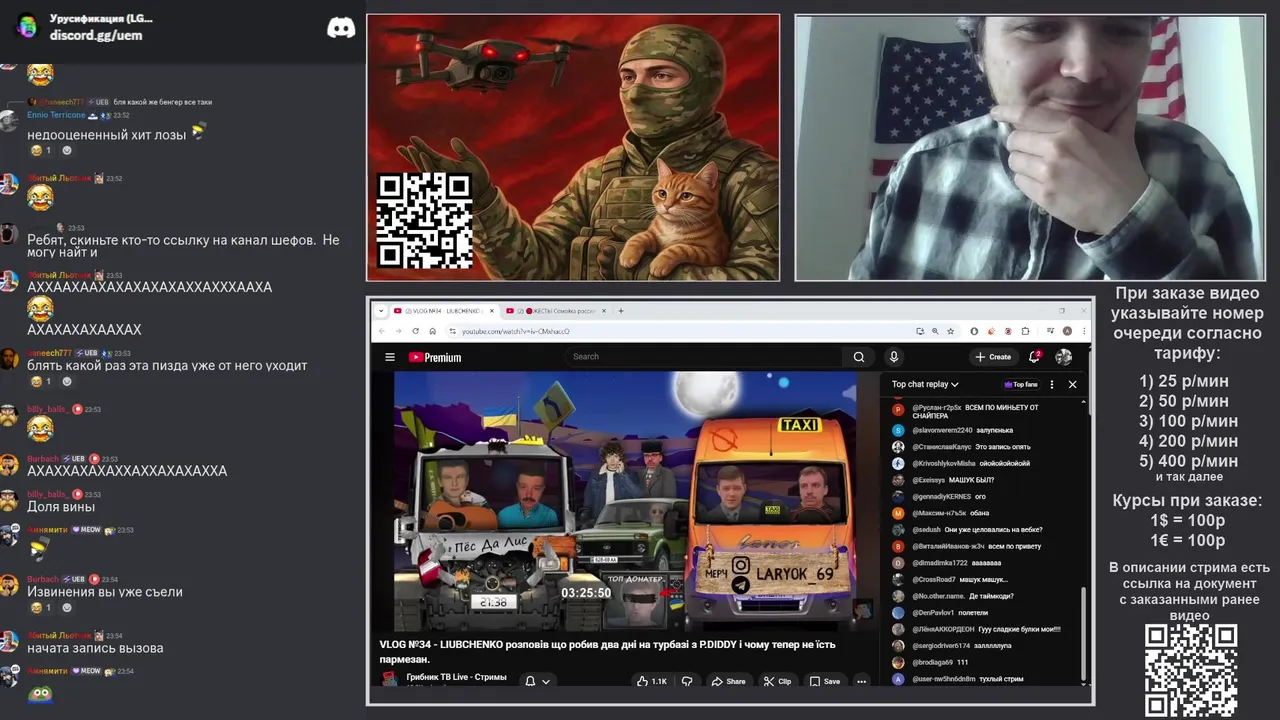Open a new browser tab

point(620,311)
